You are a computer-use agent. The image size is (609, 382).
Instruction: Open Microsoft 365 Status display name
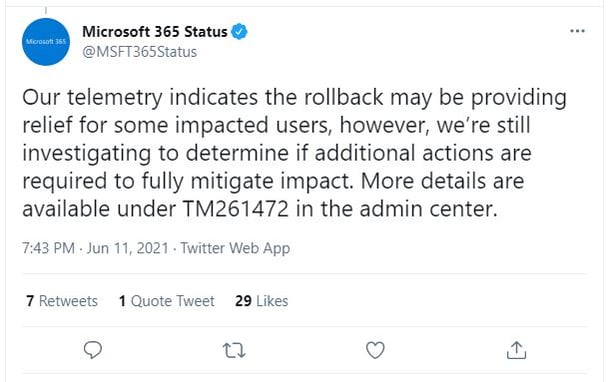155,32
